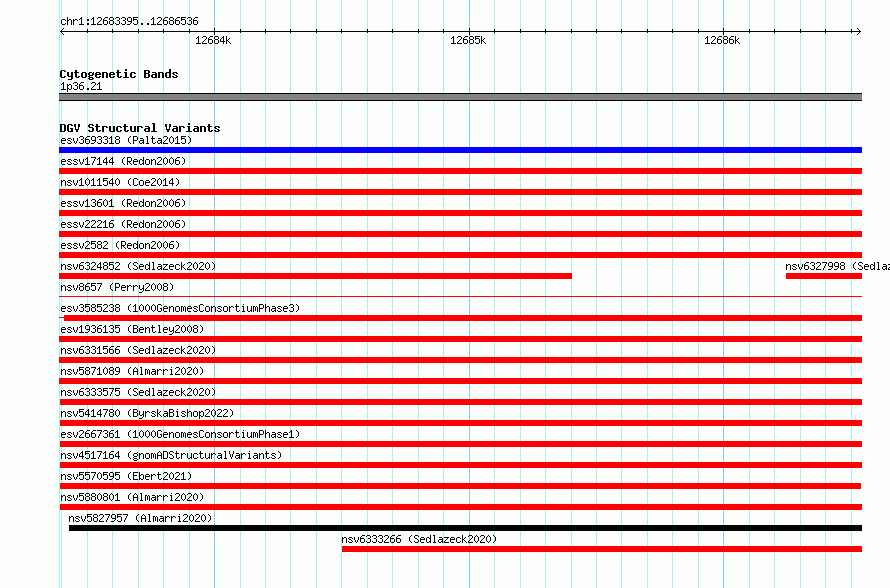Click the essv2582 (Redon2006) label

[x=120, y=245]
